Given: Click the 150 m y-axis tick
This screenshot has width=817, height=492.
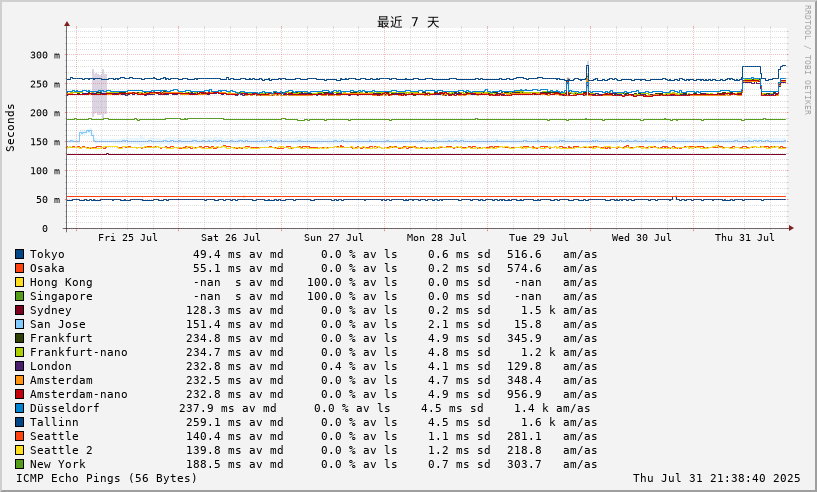Looking at the screenshot, I should [x=45, y=142].
